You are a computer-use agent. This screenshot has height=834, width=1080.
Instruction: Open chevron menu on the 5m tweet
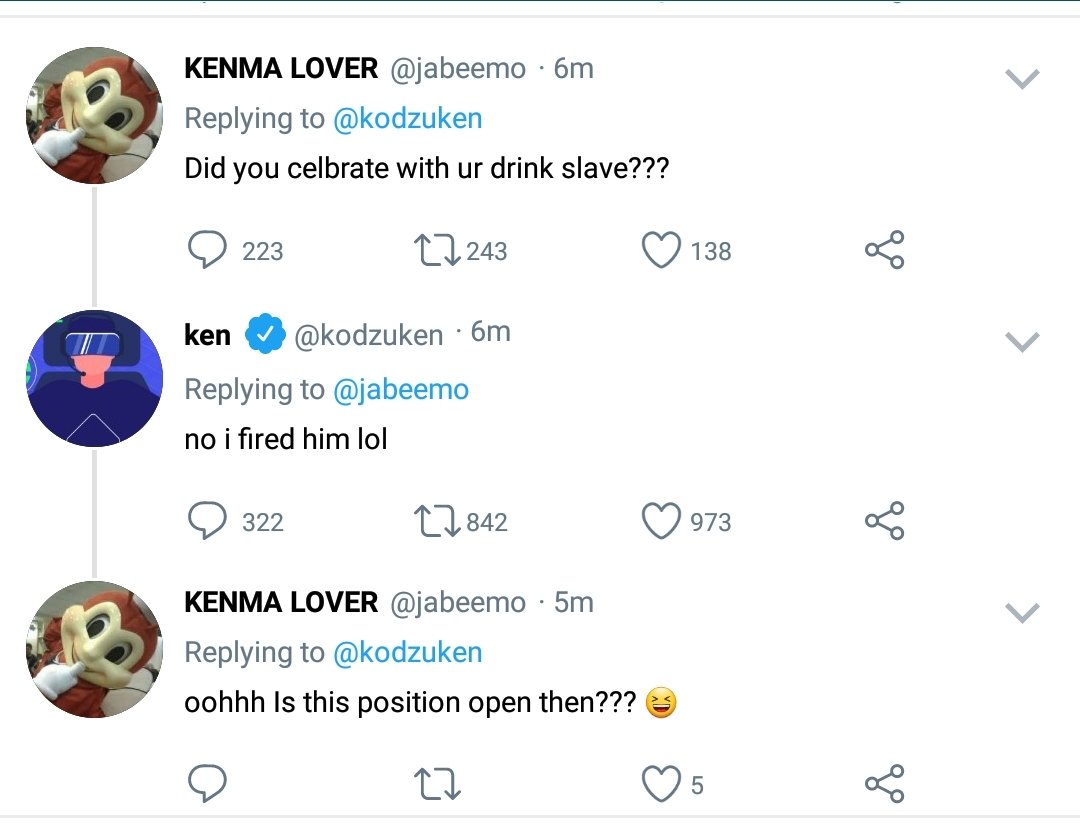[1021, 612]
